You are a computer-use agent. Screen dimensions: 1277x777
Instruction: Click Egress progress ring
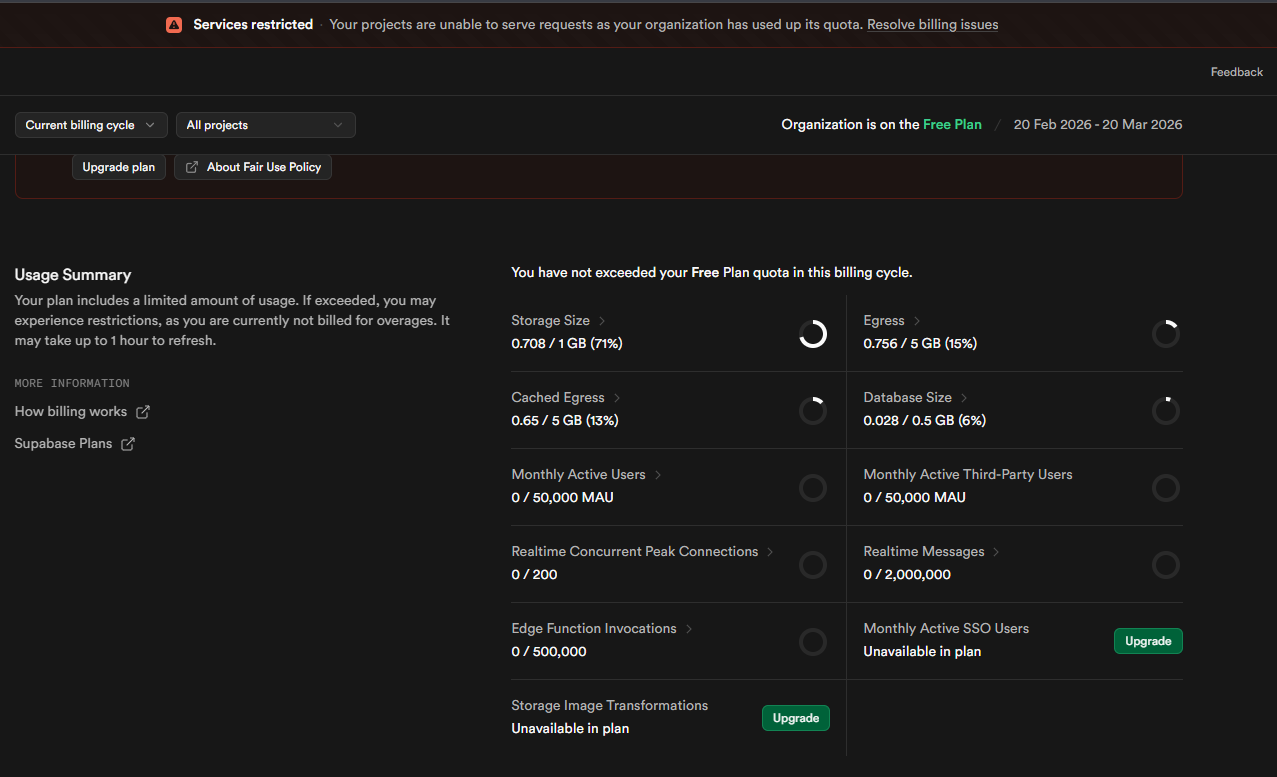pos(1166,334)
